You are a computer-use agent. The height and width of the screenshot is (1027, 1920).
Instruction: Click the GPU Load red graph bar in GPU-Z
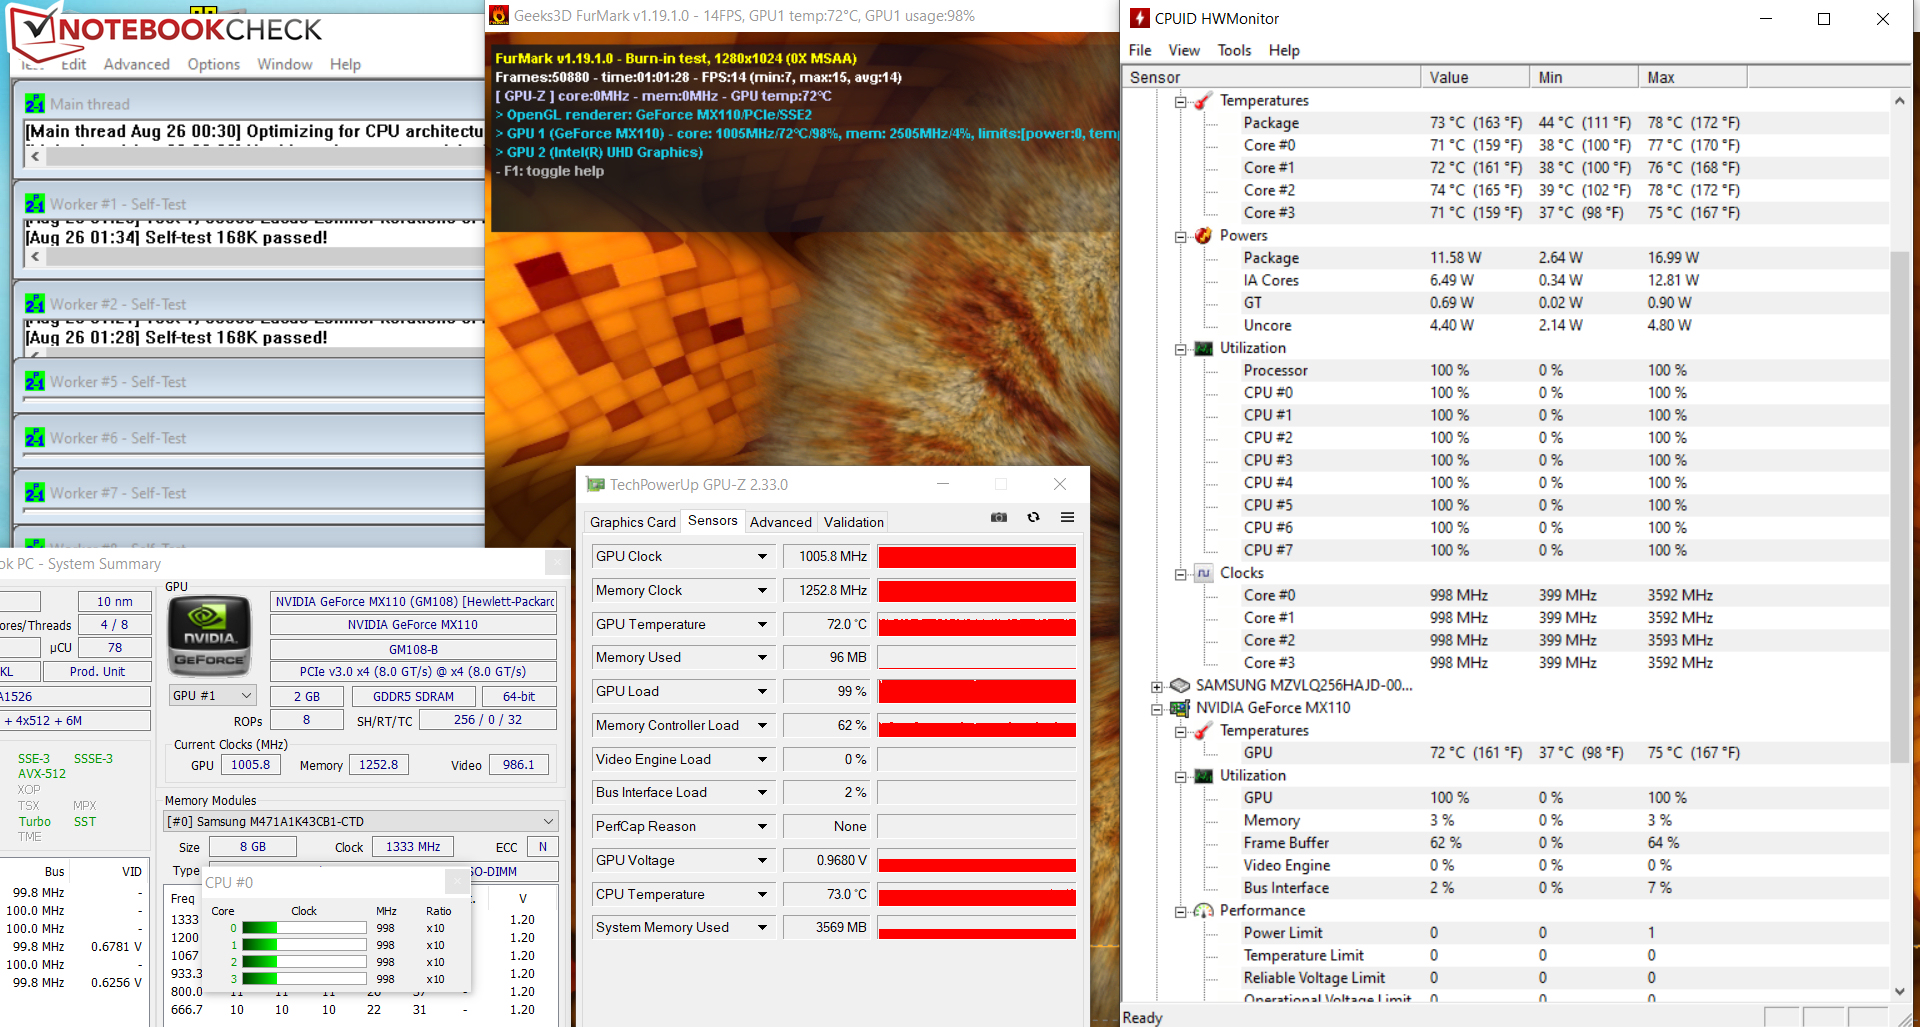click(977, 691)
